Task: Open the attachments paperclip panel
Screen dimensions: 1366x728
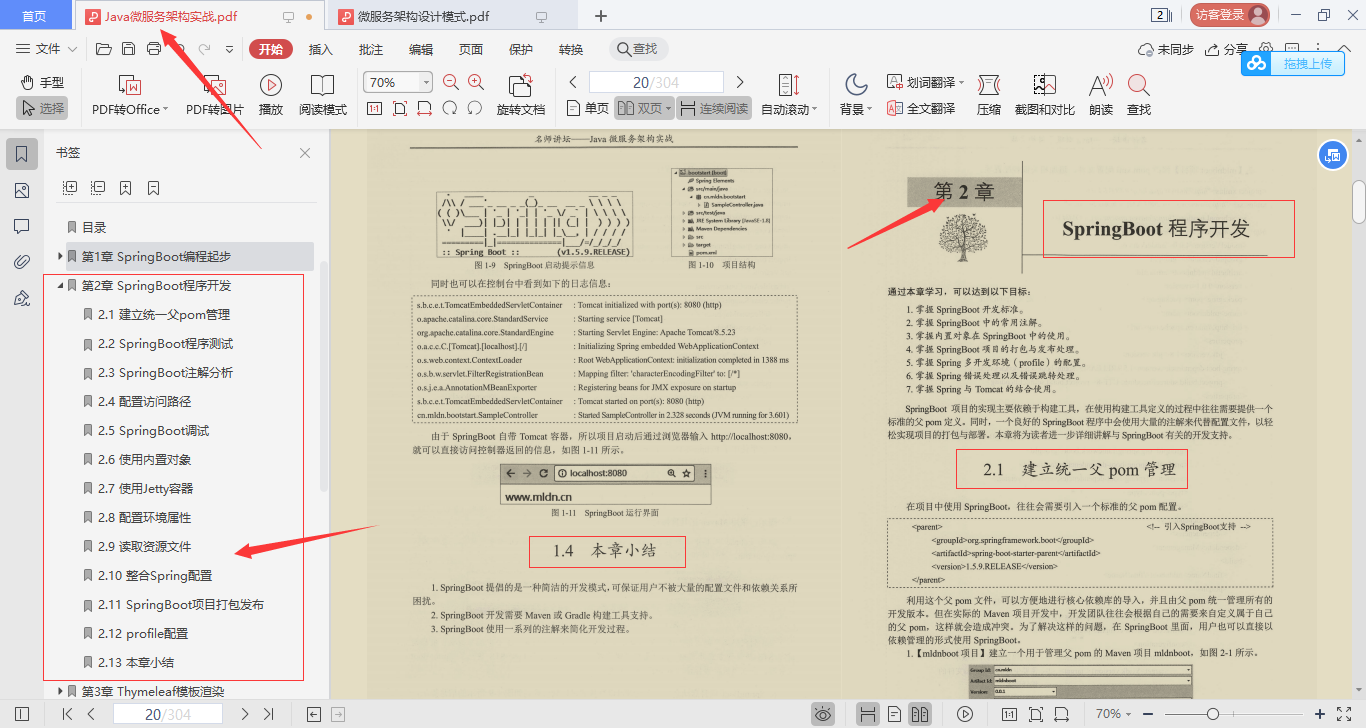Action: pyautogui.click(x=22, y=262)
